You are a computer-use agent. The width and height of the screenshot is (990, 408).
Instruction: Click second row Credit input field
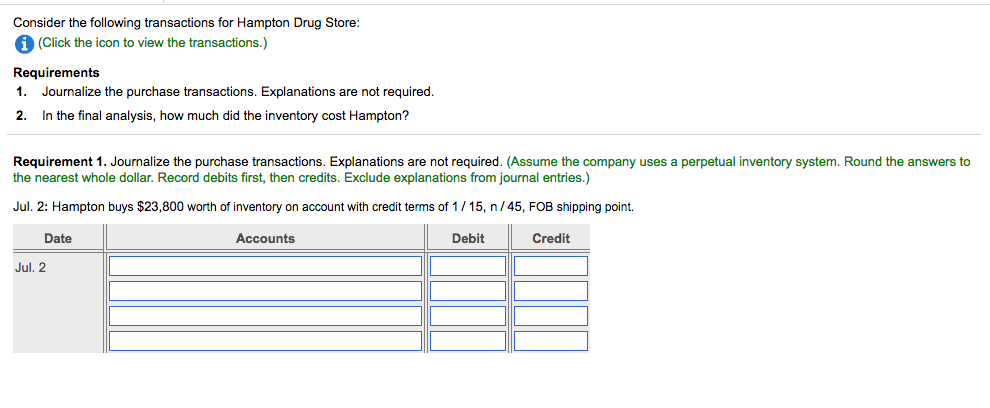pyautogui.click(x=551, y=291)
